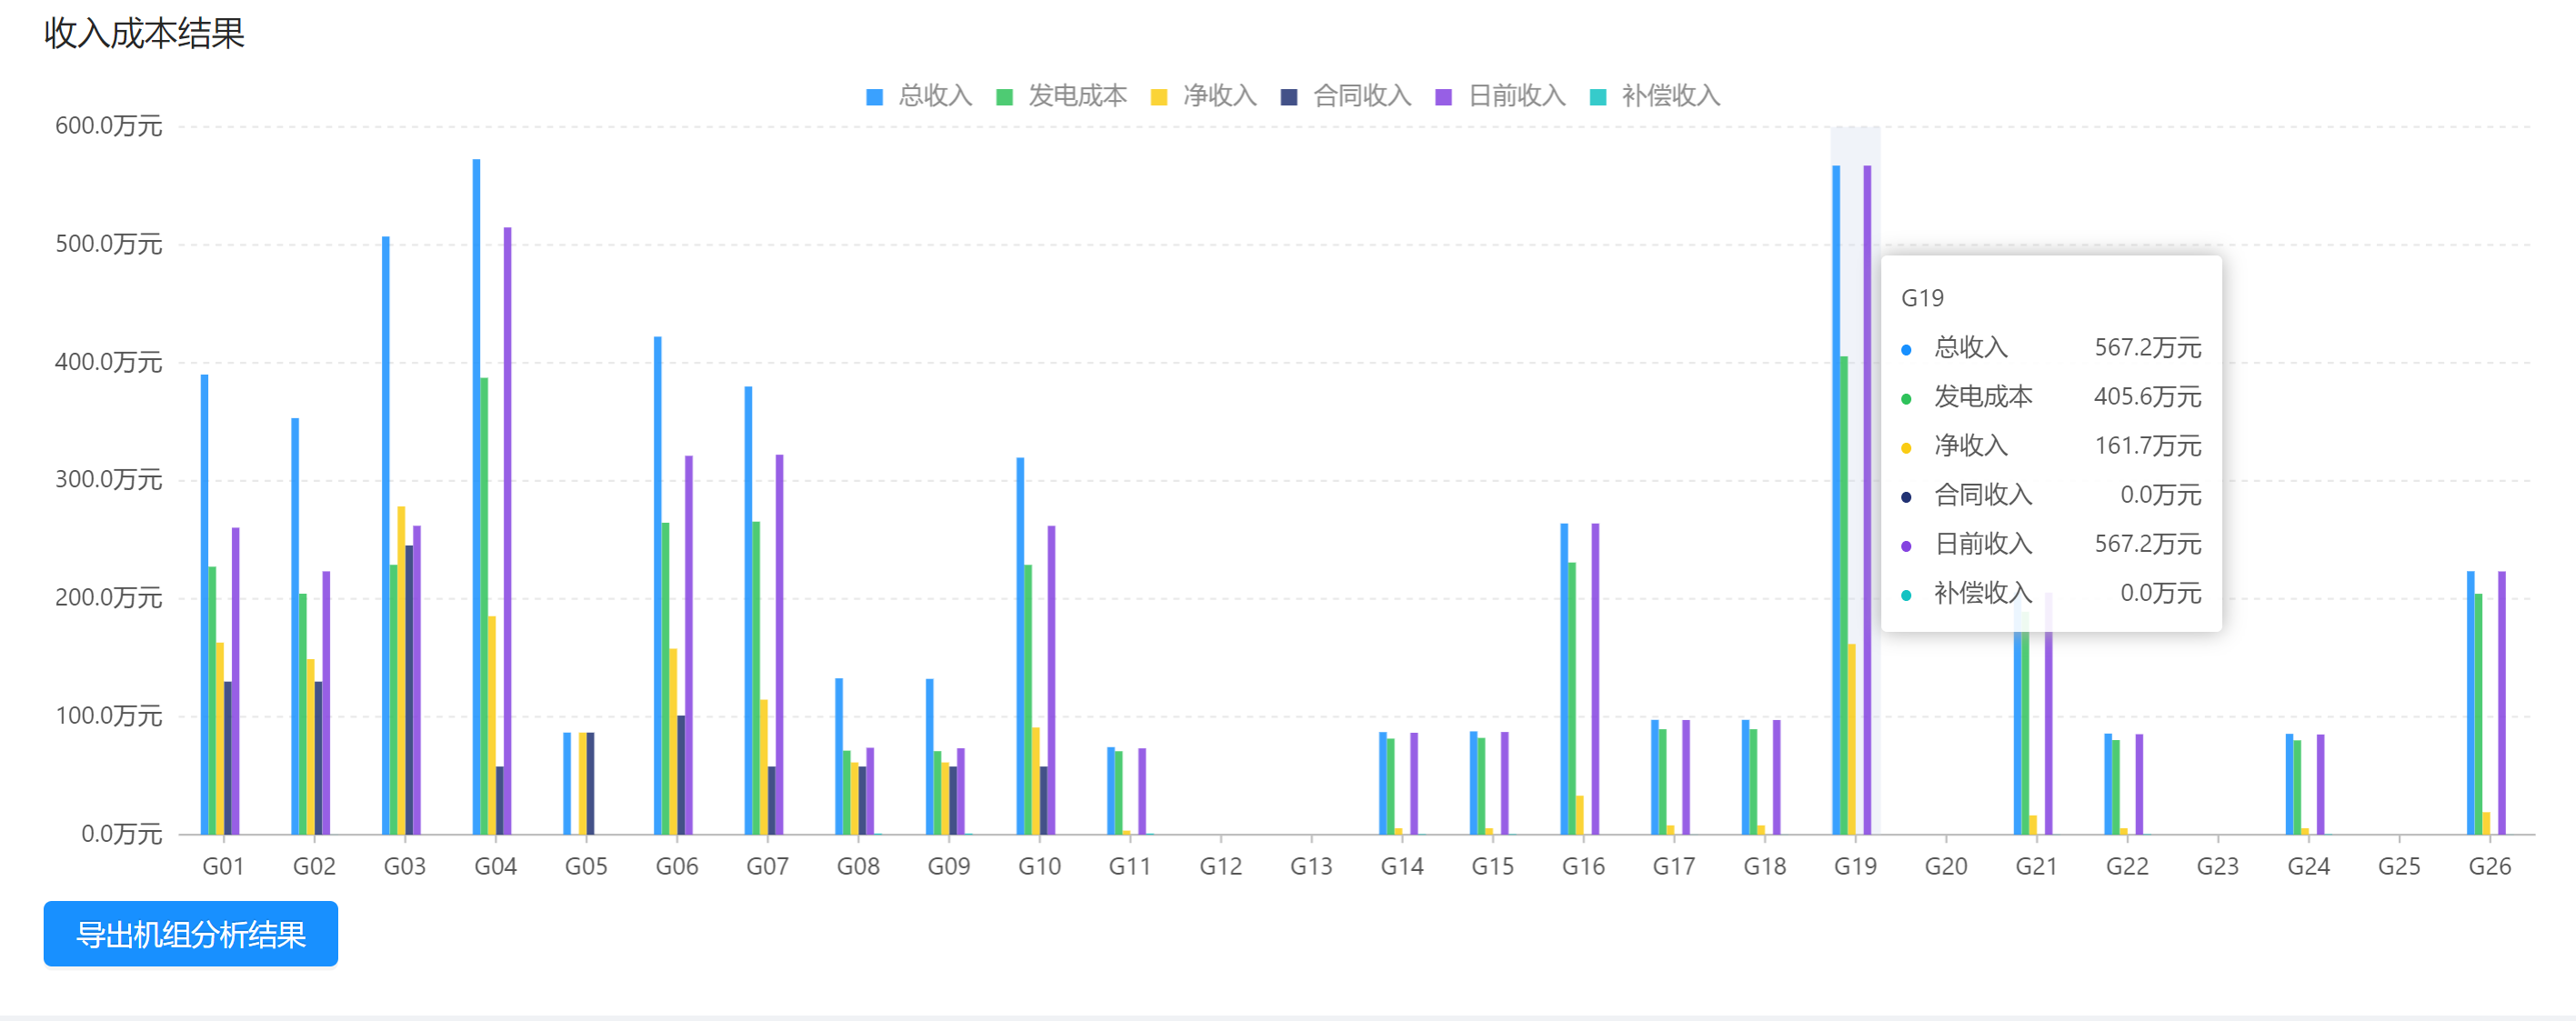Viewport: 2576px width, 1021px height.
Task: Click the G11 x-axis label
Action: [x=1130, y=866]
